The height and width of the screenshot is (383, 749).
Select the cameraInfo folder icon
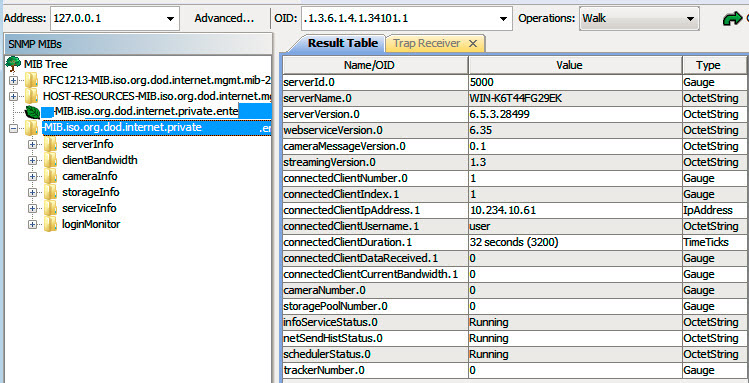click(x=50, y=176)
